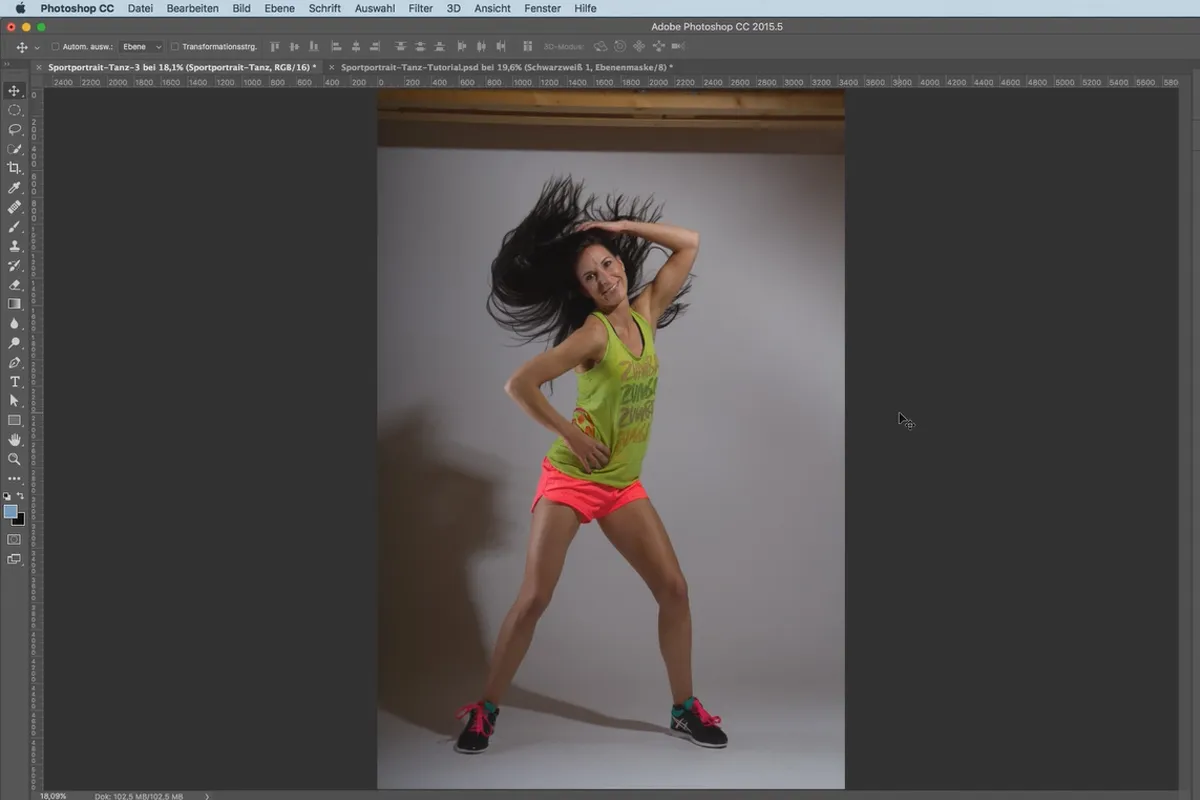Viewport: 1200px width, 800px height.
Task: Click the blue foreground color swatch
Action: tap(10, 511)
